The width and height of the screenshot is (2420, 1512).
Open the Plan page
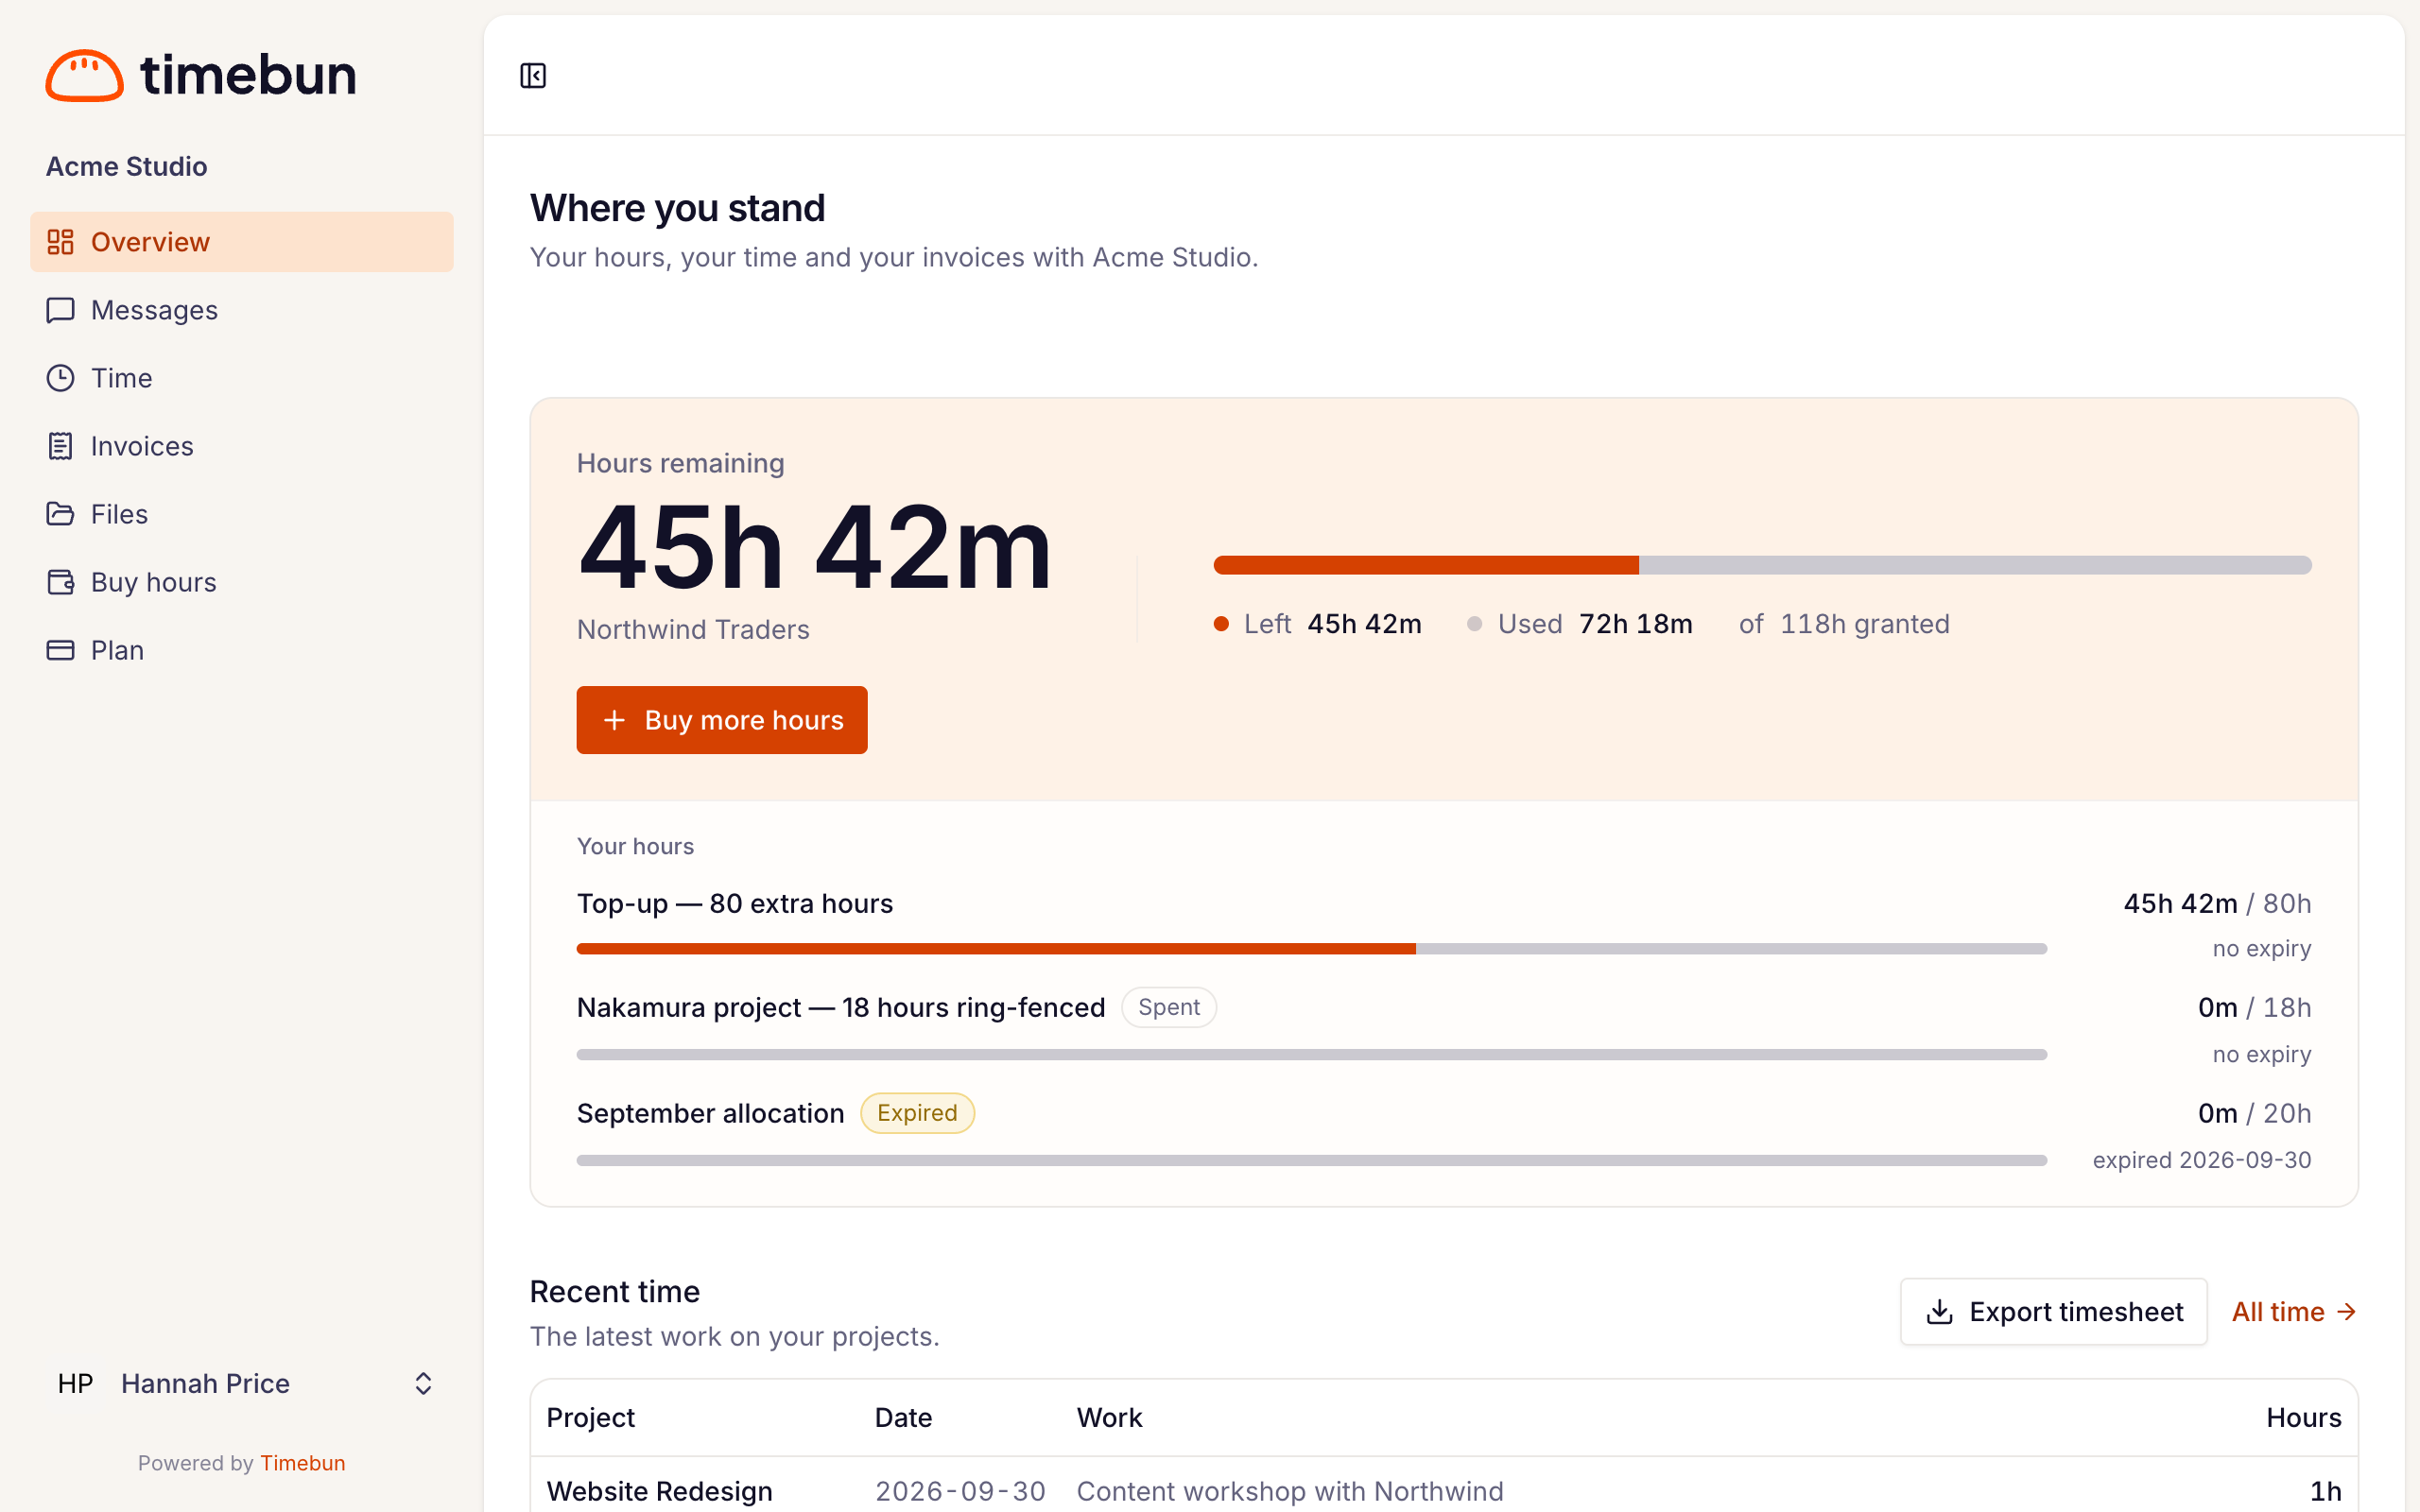[x=242, y=650]
